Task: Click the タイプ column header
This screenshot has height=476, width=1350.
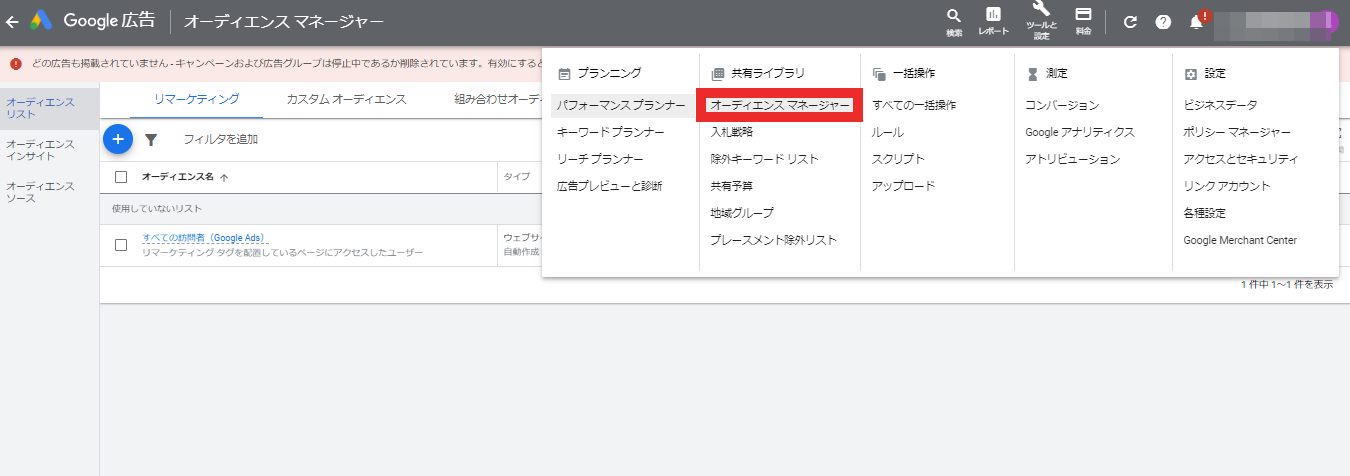Action: [x=517, y=177]
